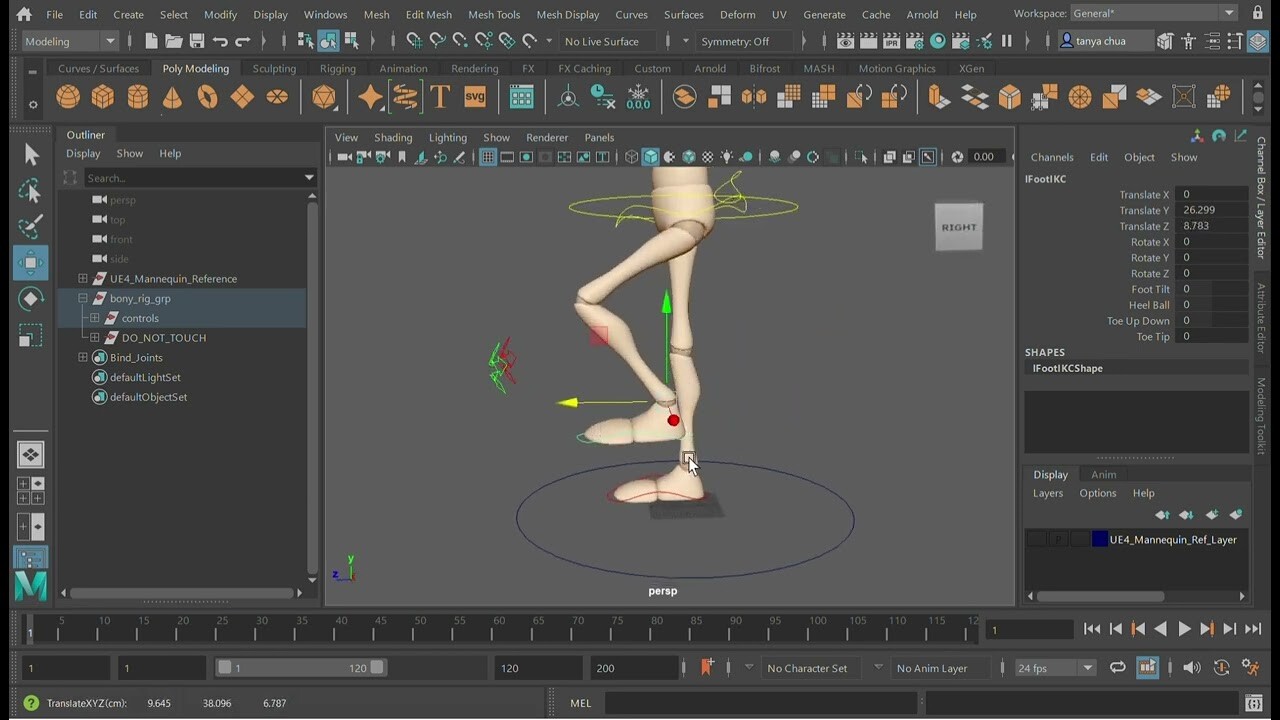The height and width of the screenshot is (720, 1280).
Task: Switch to the Rigging shelf tab
Action: tap(337, 68)
